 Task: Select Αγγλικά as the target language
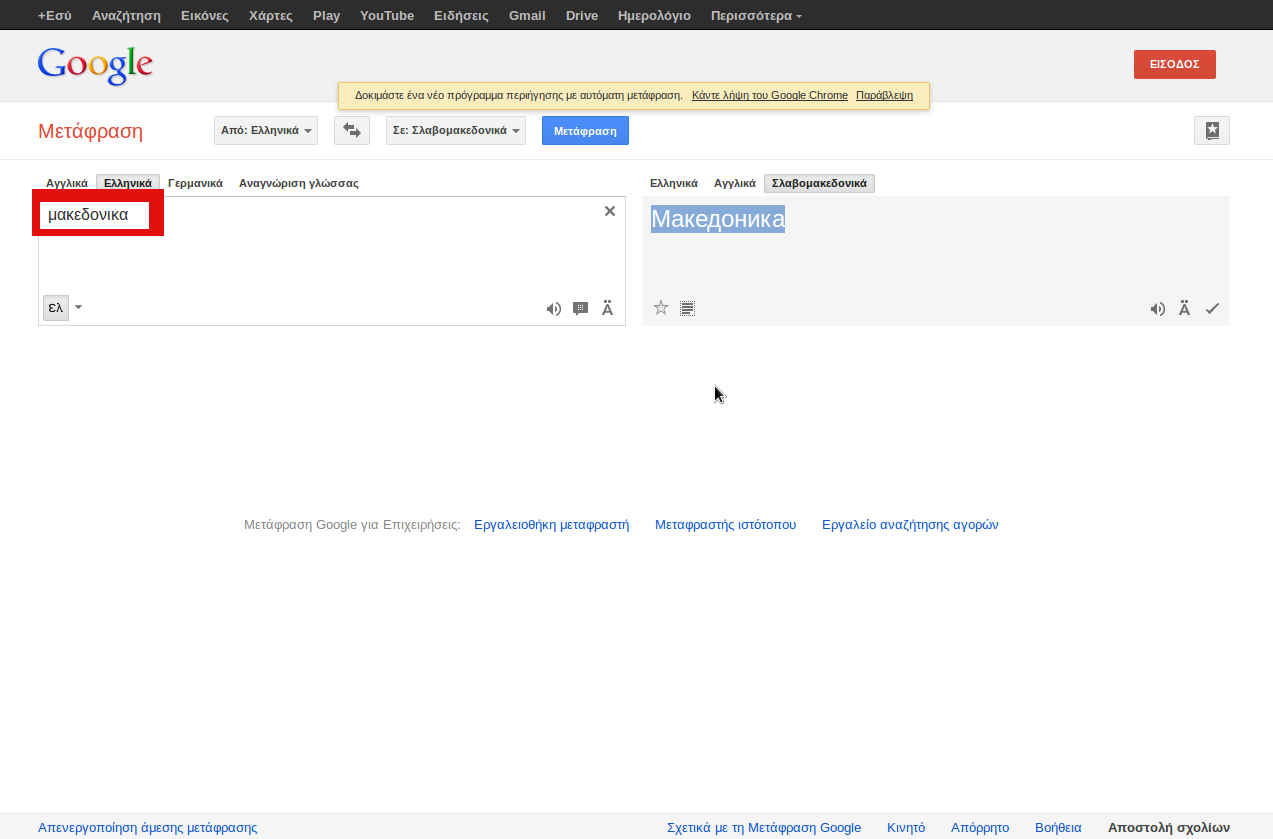[735, 183]
